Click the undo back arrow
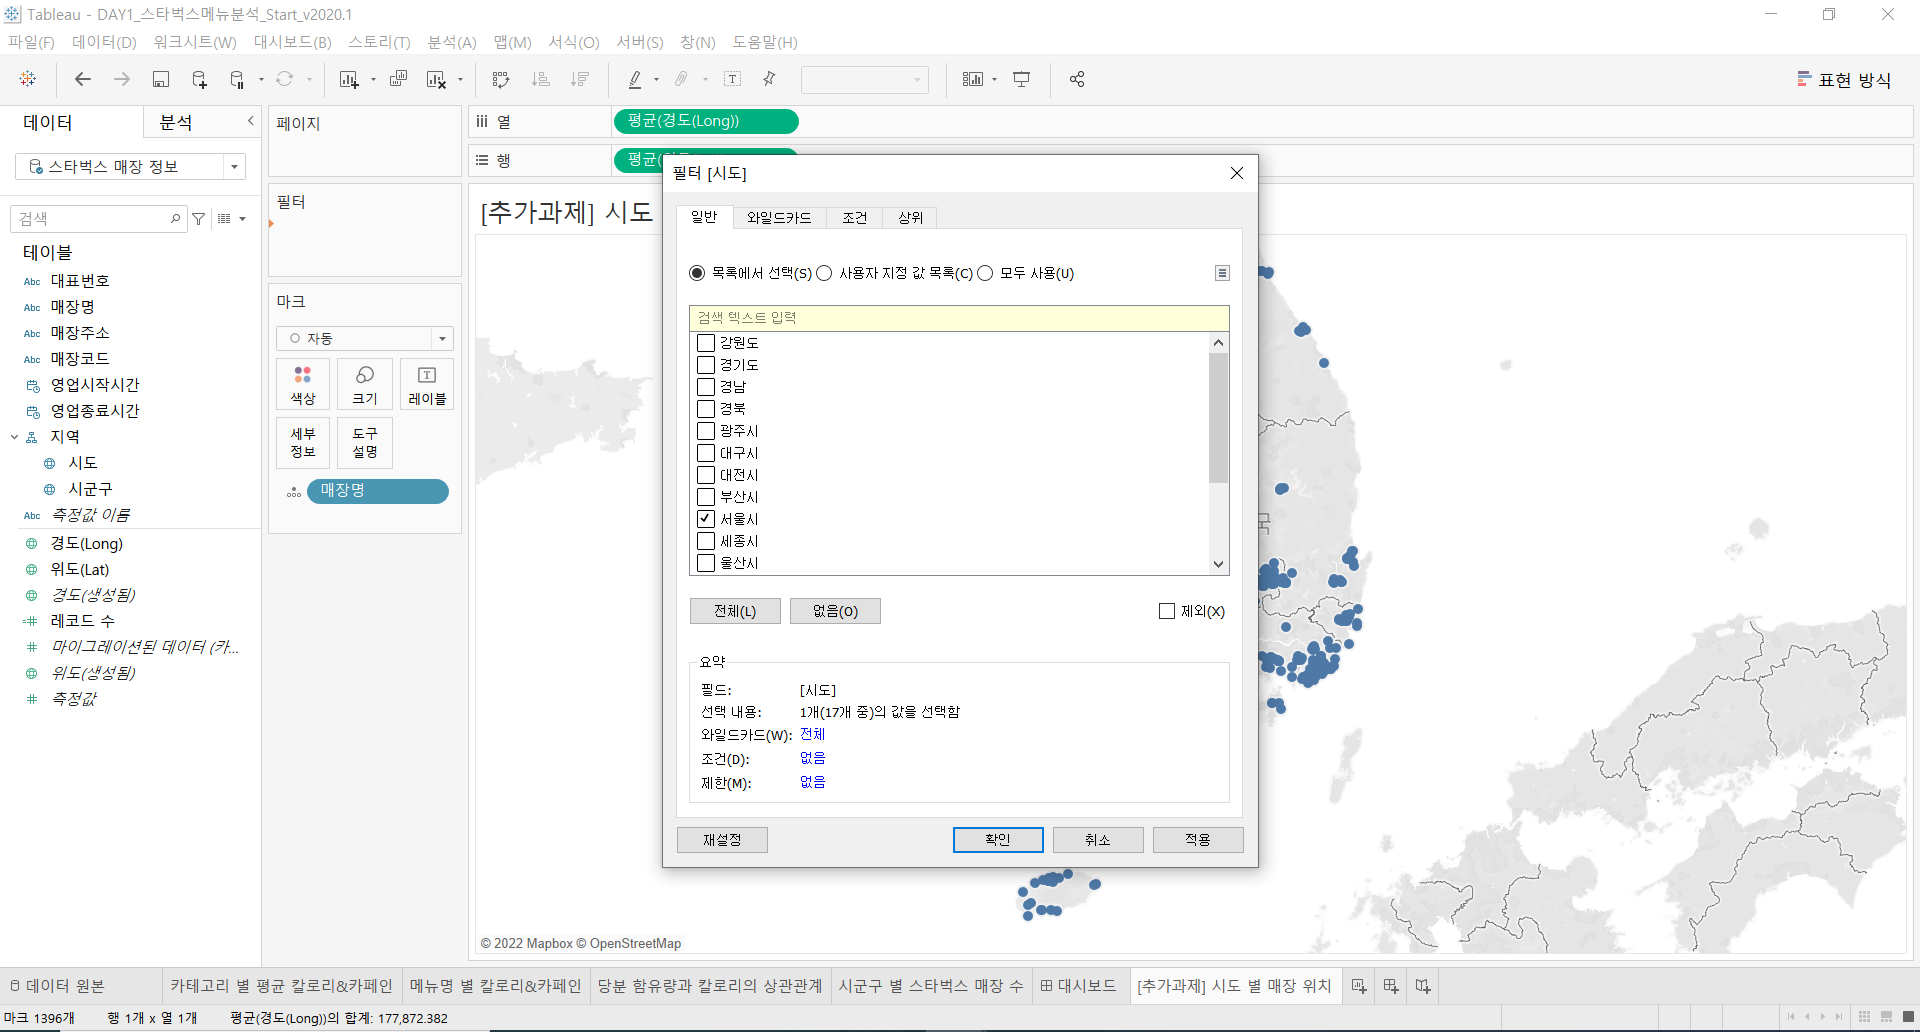 tap(83, 79)
